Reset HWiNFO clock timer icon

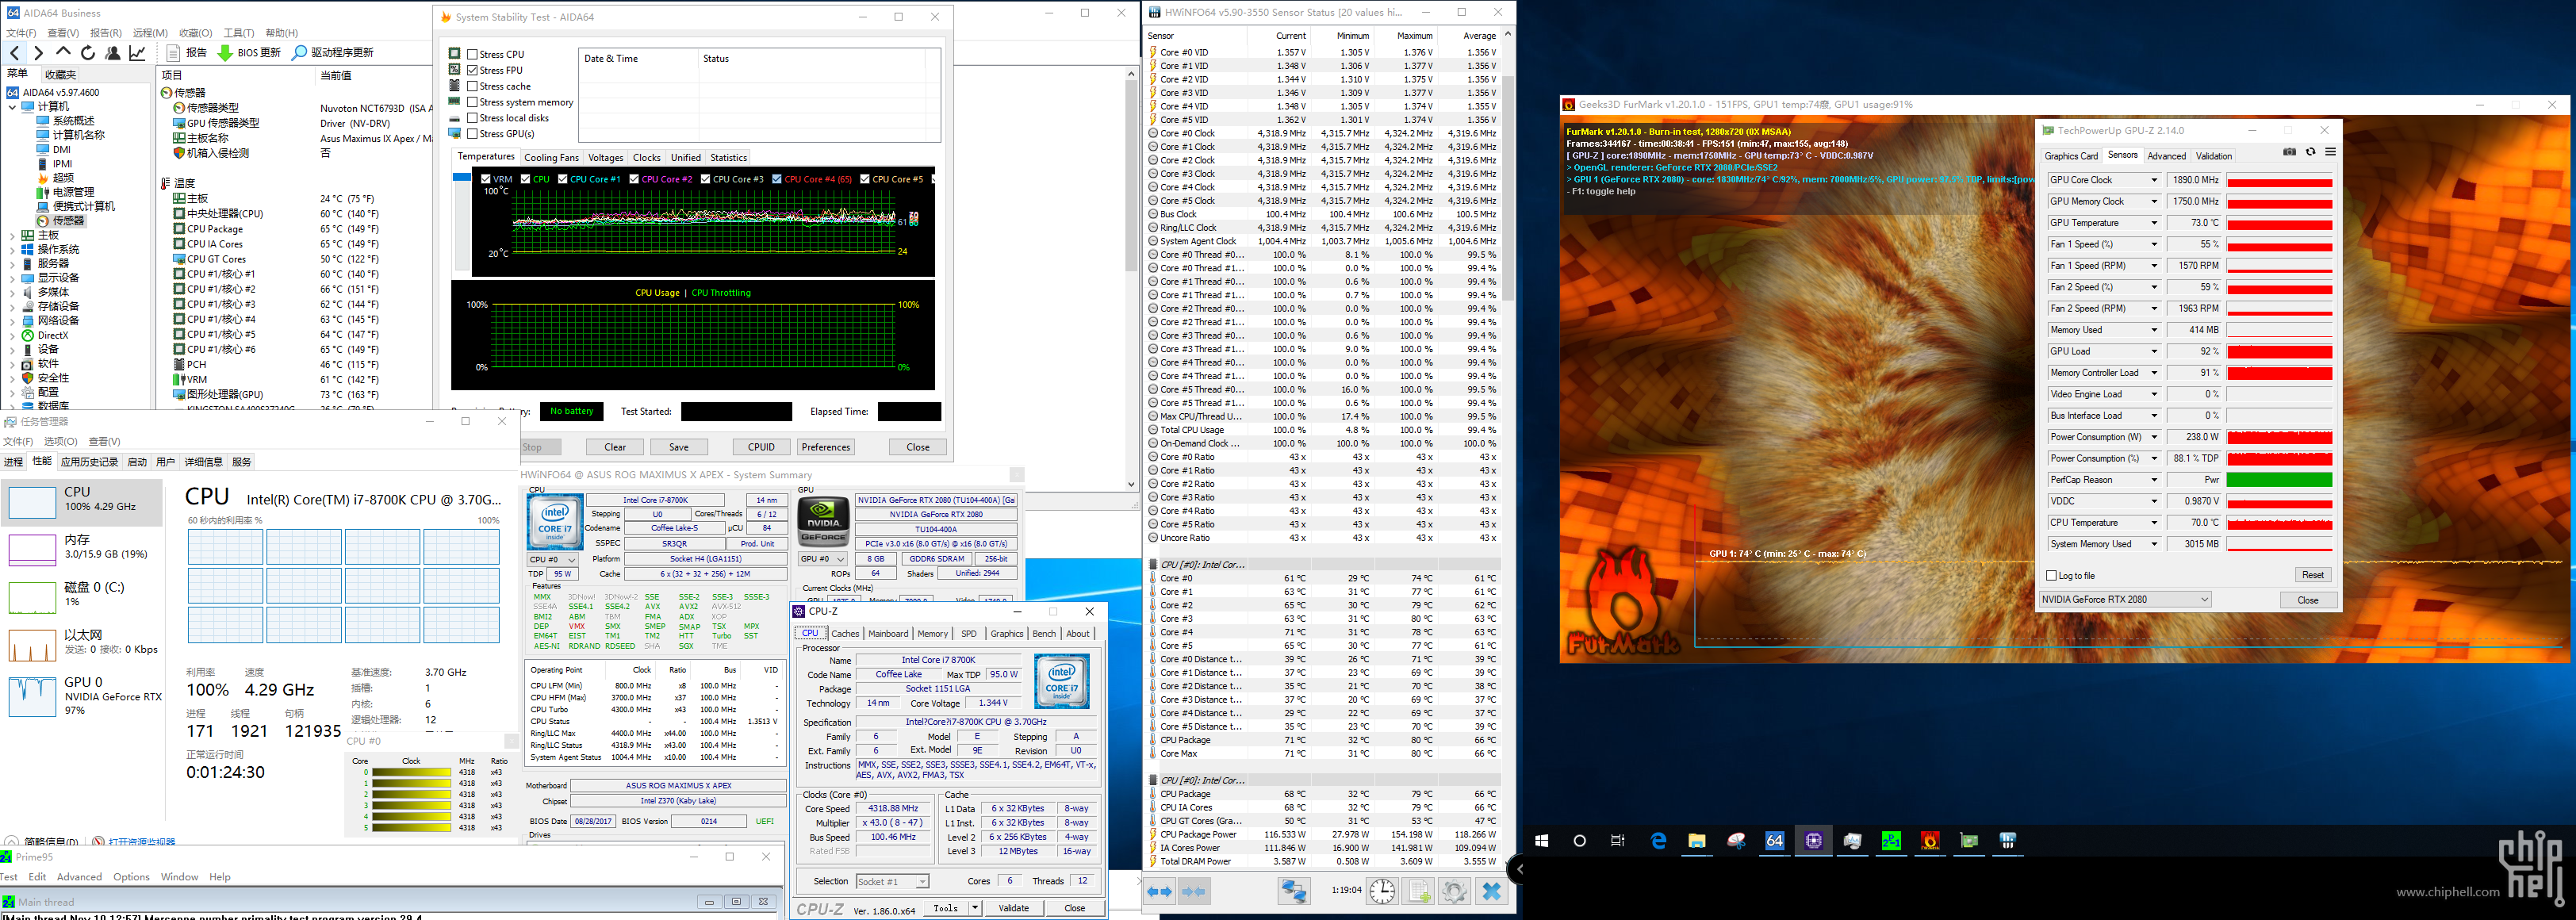pos(1382,891)
